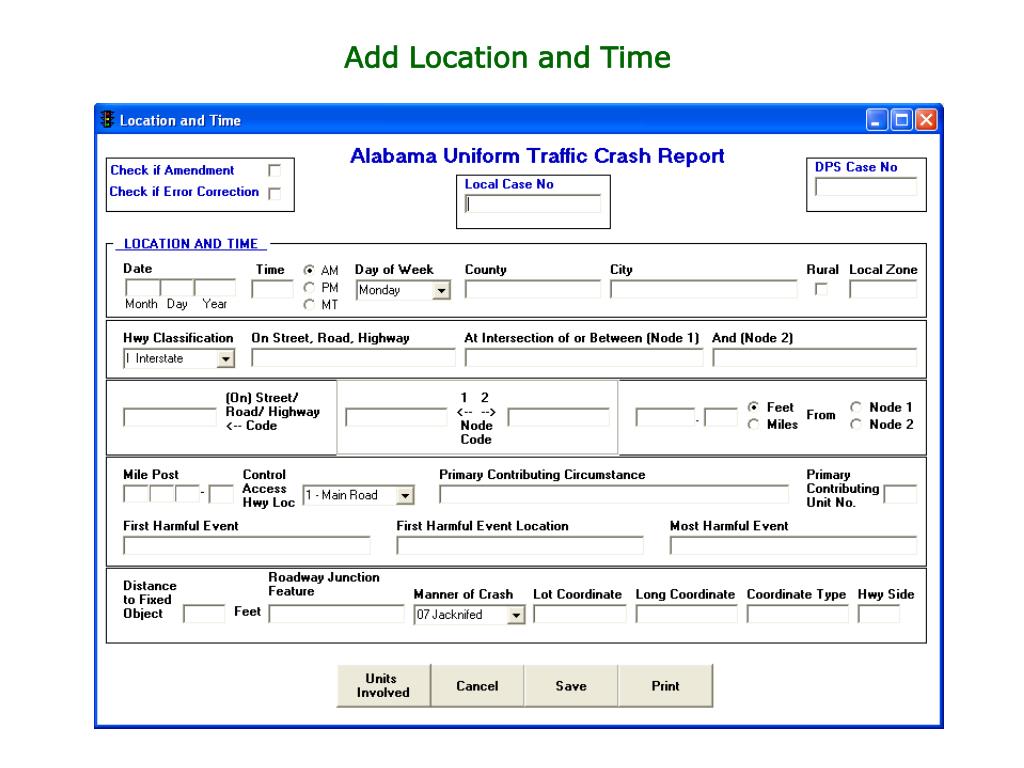Enable the Rural checkbox
The image size is (1024, 768).
(x=821, y=289)
